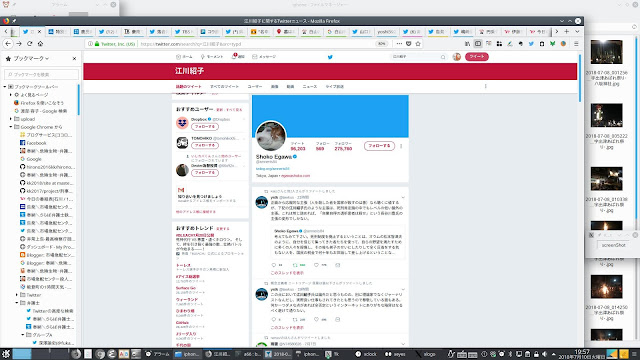Screen dimensions: 640x360
Task: Click the Bluetooth tray icon
Action: pyautogui.click(x=510, y=354)
